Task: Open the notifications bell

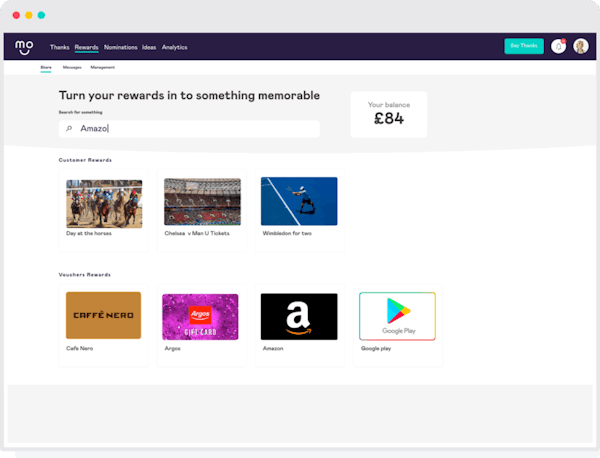Action: [558, 46]
